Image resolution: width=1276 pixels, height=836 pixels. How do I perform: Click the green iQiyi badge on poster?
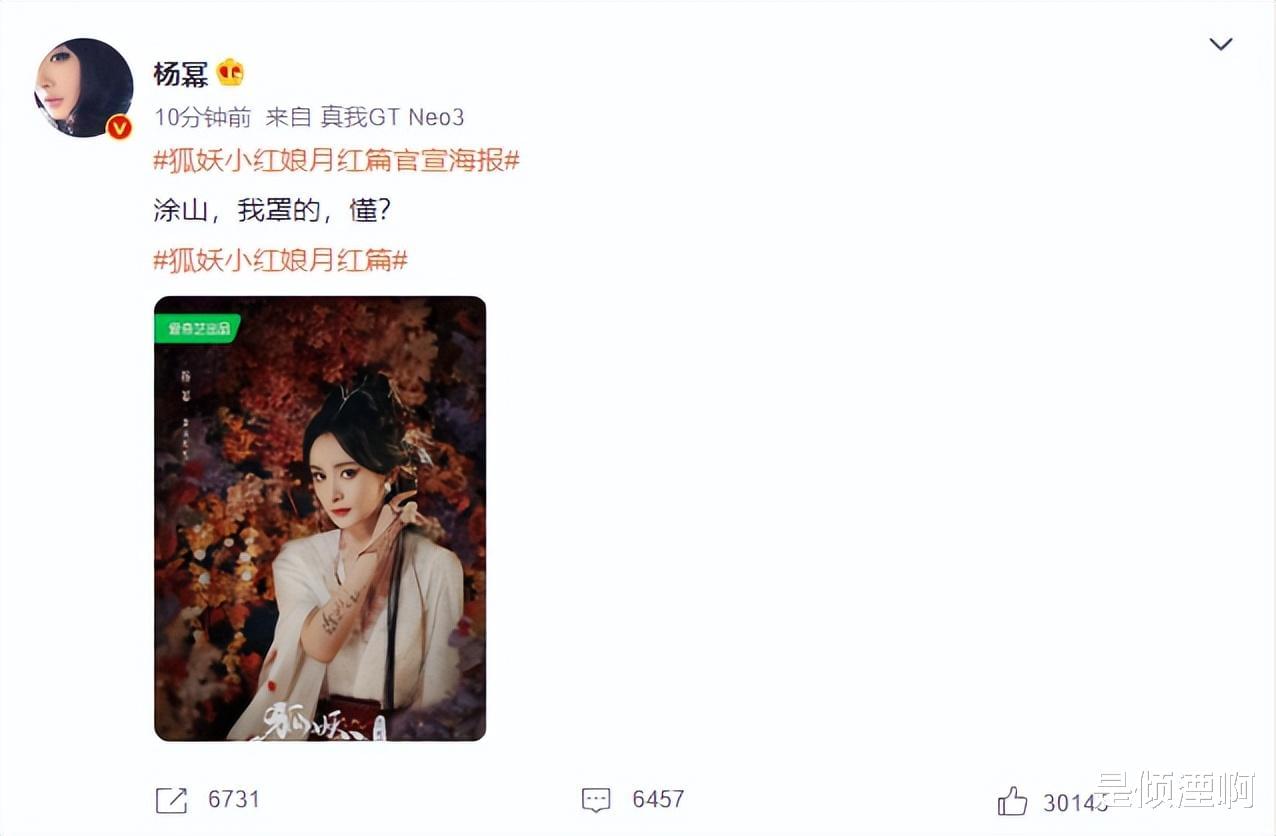[x=197, y=328]
